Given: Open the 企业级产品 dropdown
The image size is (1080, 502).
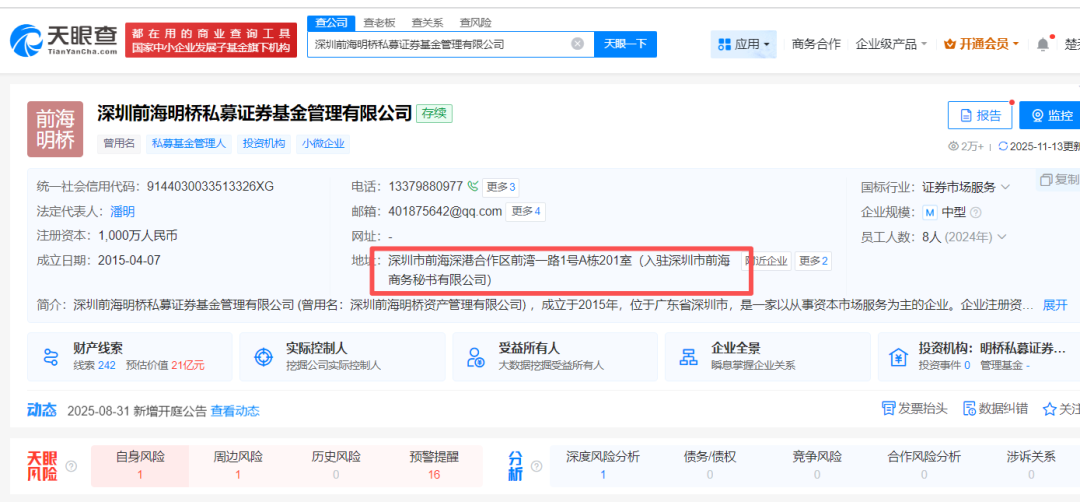Looking at the screenshot, I should [891, 44].
